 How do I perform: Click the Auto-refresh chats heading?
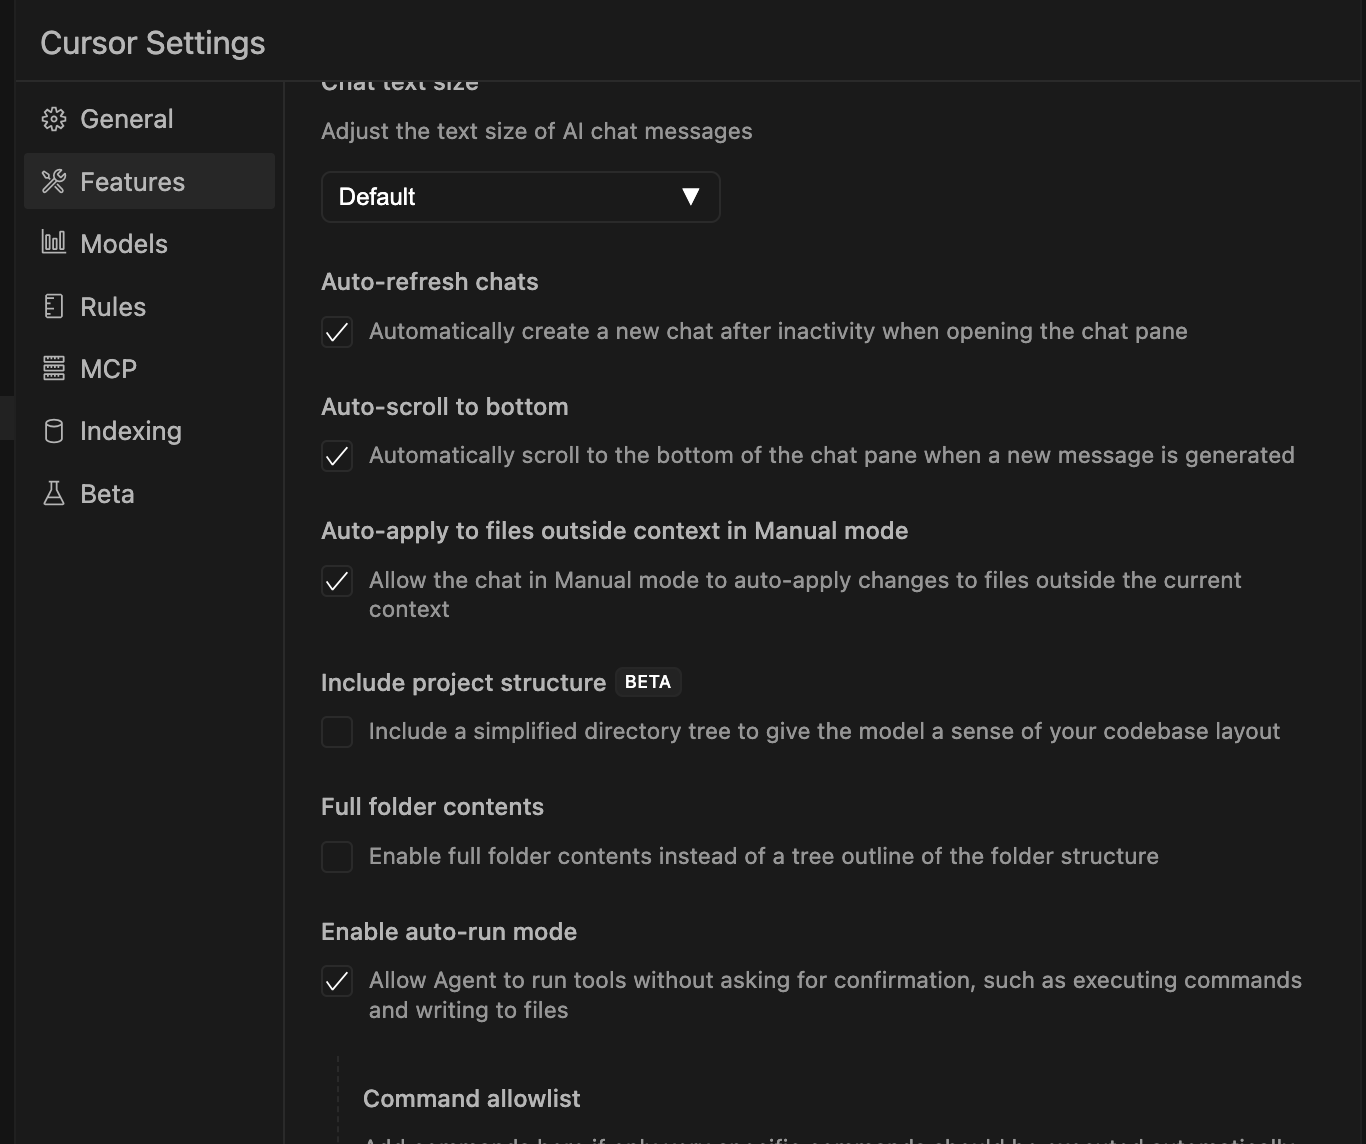click(429, 282)
